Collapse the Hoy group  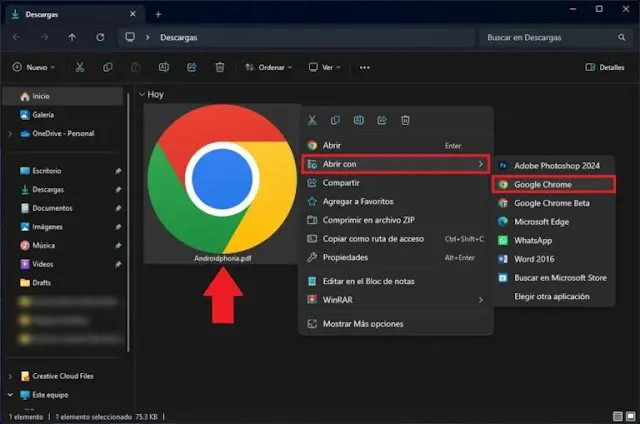[x=142, y=95]
